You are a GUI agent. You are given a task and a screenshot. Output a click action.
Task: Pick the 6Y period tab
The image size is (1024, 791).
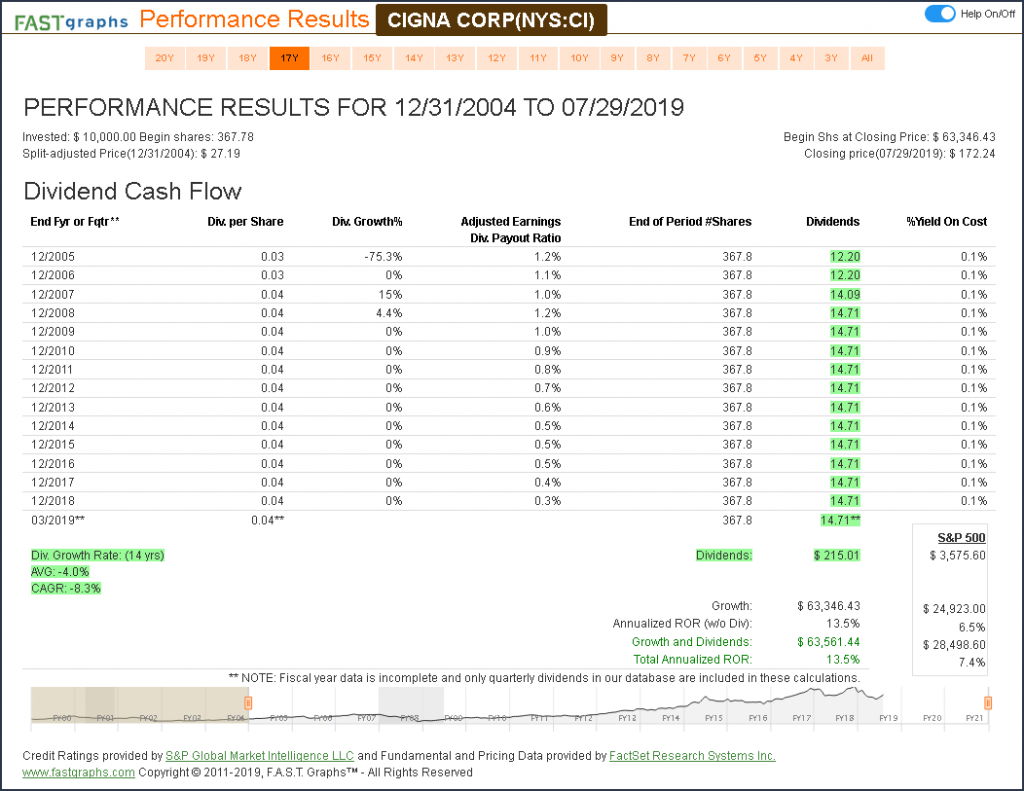click(724, 58)
